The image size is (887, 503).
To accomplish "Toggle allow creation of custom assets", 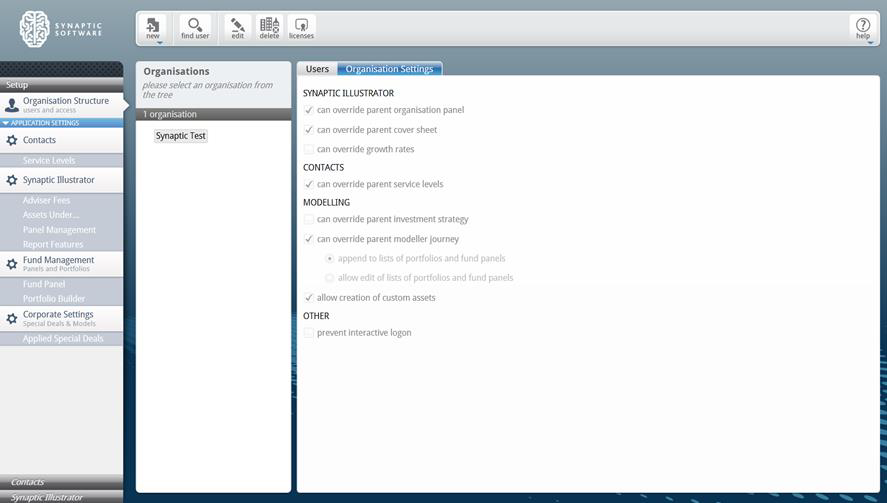I will [309, 298].
